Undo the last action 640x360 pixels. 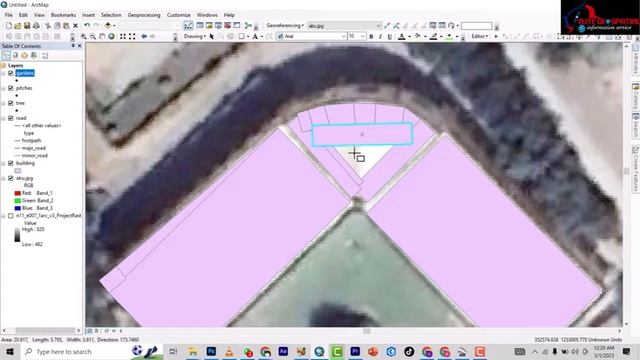tap(87, 26)
